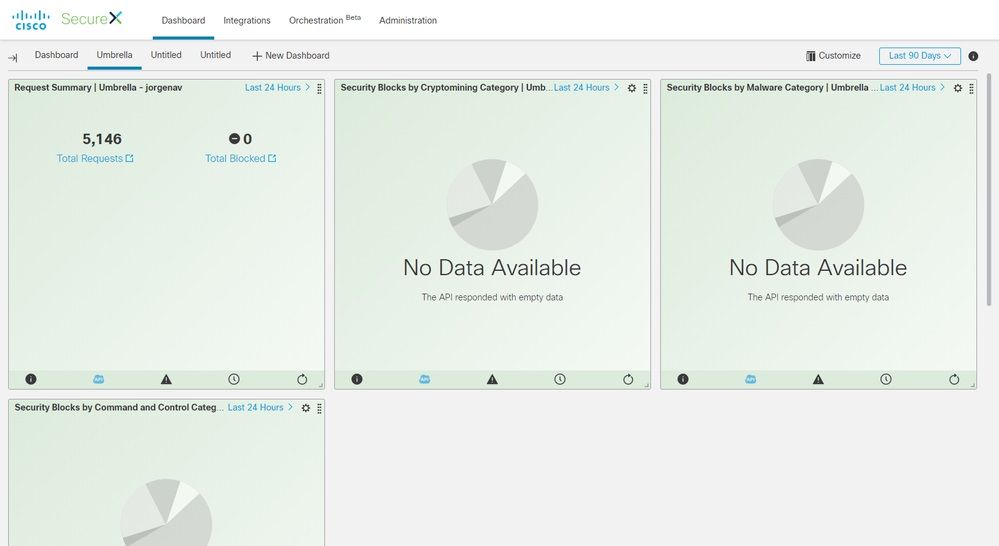Refresh the Malware Category tile
The image size is (999, 546).
pos(954,379)
